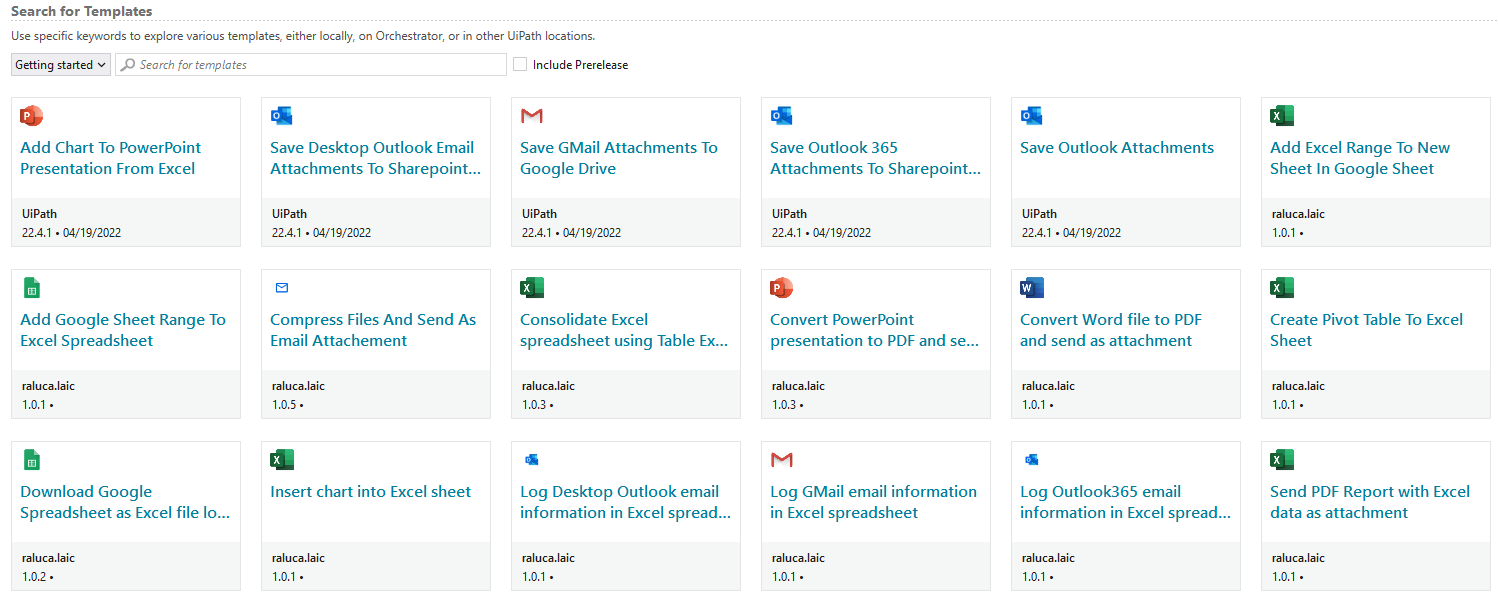Viewport: 1498px width, 612px height.
Task: Click version 1.0.1 on Create Pivot Table card
Action: click(x=1288, y=405)
